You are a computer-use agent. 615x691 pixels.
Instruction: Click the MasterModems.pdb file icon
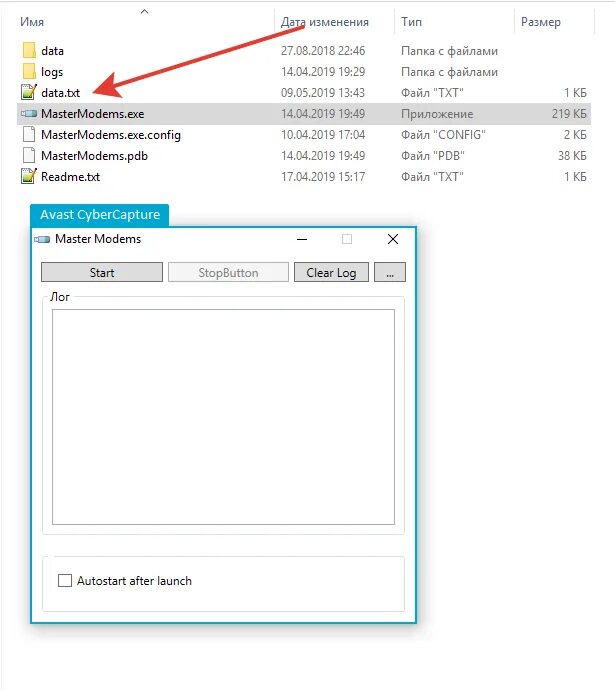click(x=29, y=156)
